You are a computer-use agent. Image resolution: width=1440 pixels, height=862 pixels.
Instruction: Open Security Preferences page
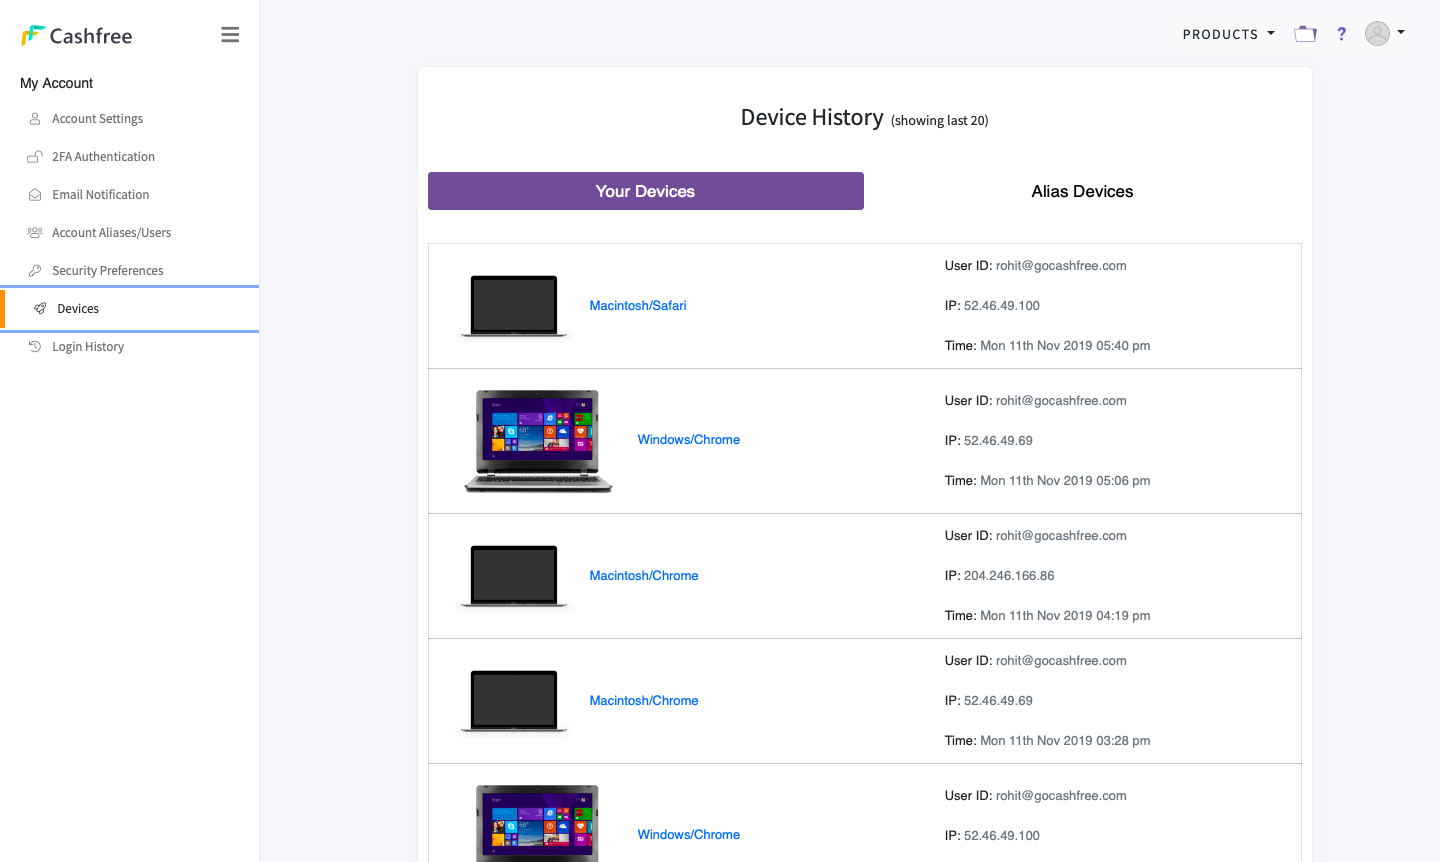pos(108,271)
